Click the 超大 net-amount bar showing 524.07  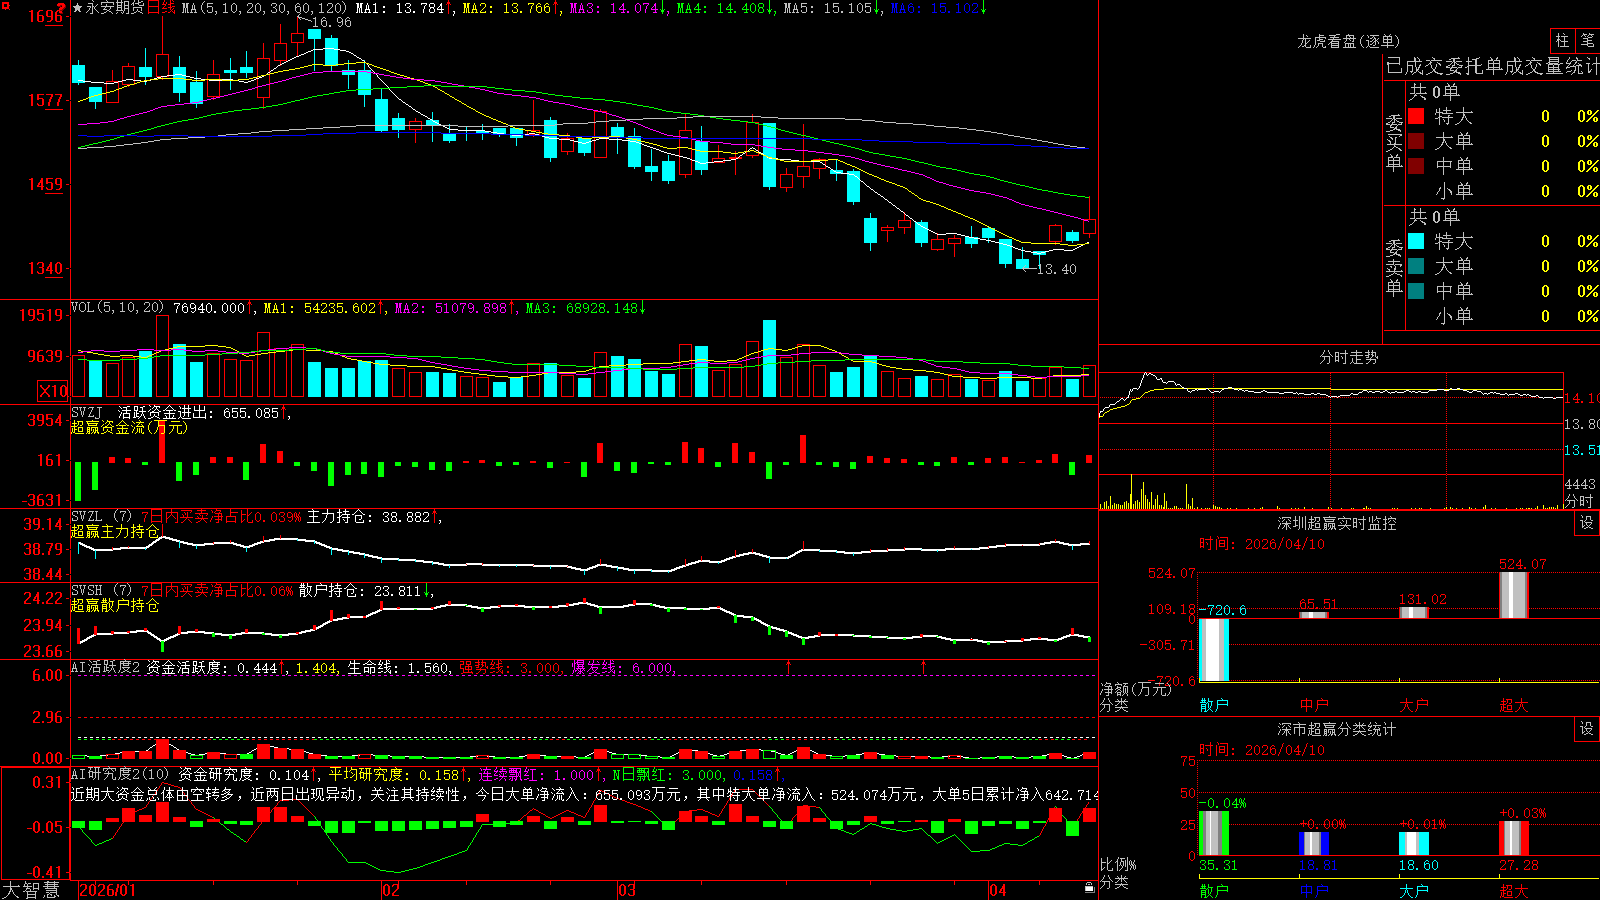pos(1514,595)
